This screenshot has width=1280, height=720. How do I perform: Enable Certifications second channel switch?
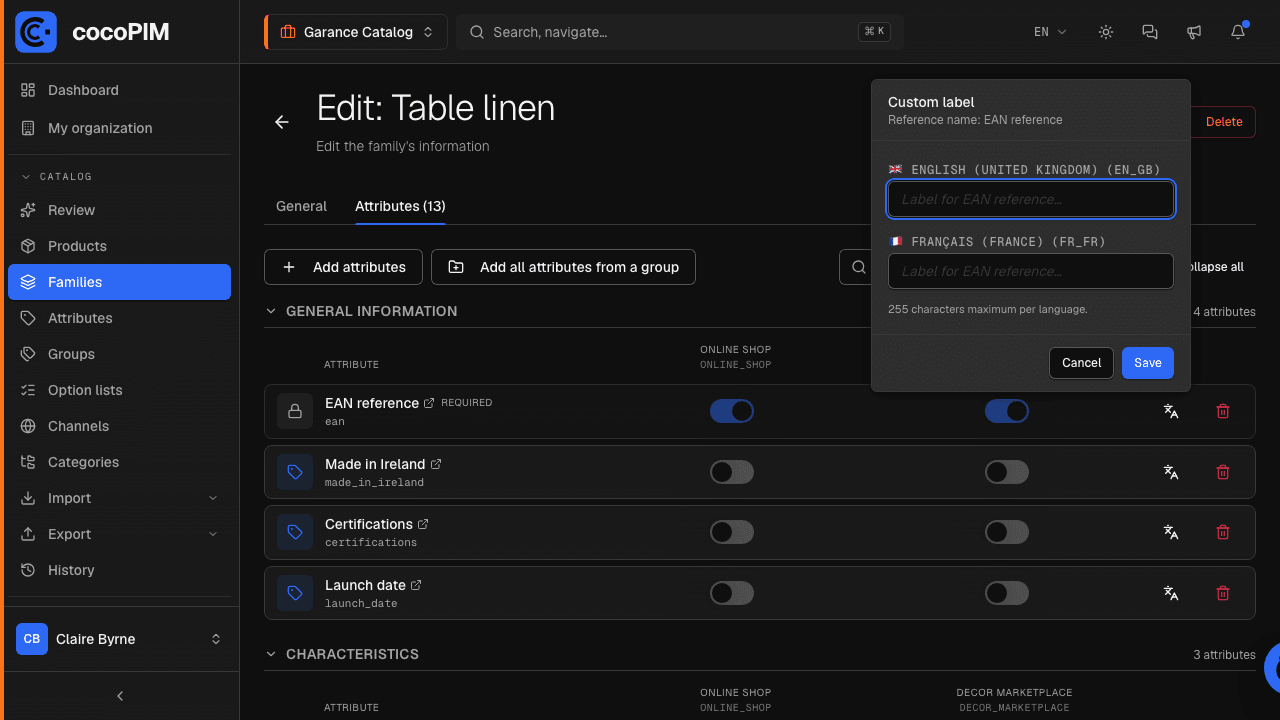coord(1007,533)
